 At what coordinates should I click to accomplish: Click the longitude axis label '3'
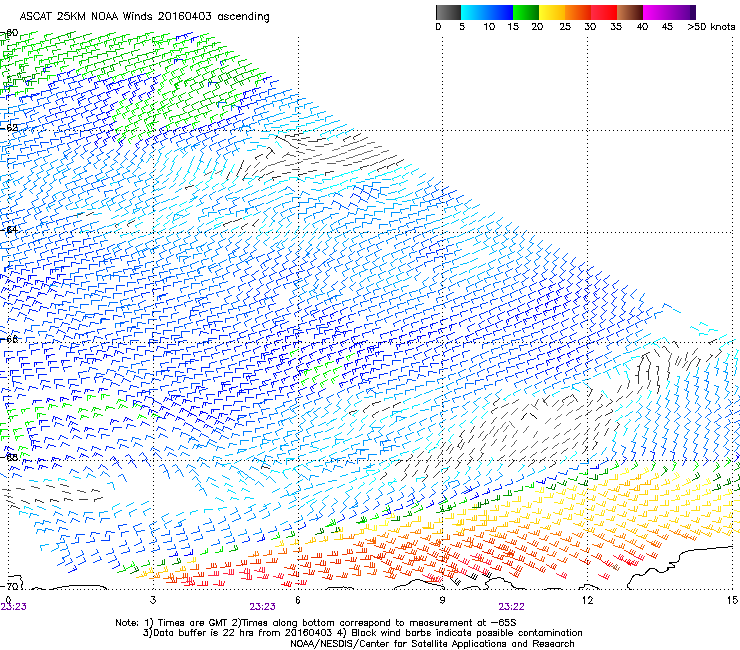click(153, 600)
